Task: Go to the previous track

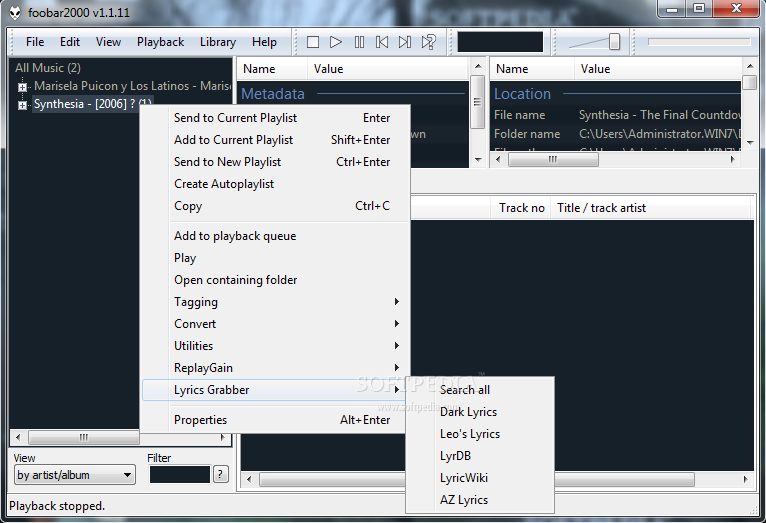Action: 382,42
